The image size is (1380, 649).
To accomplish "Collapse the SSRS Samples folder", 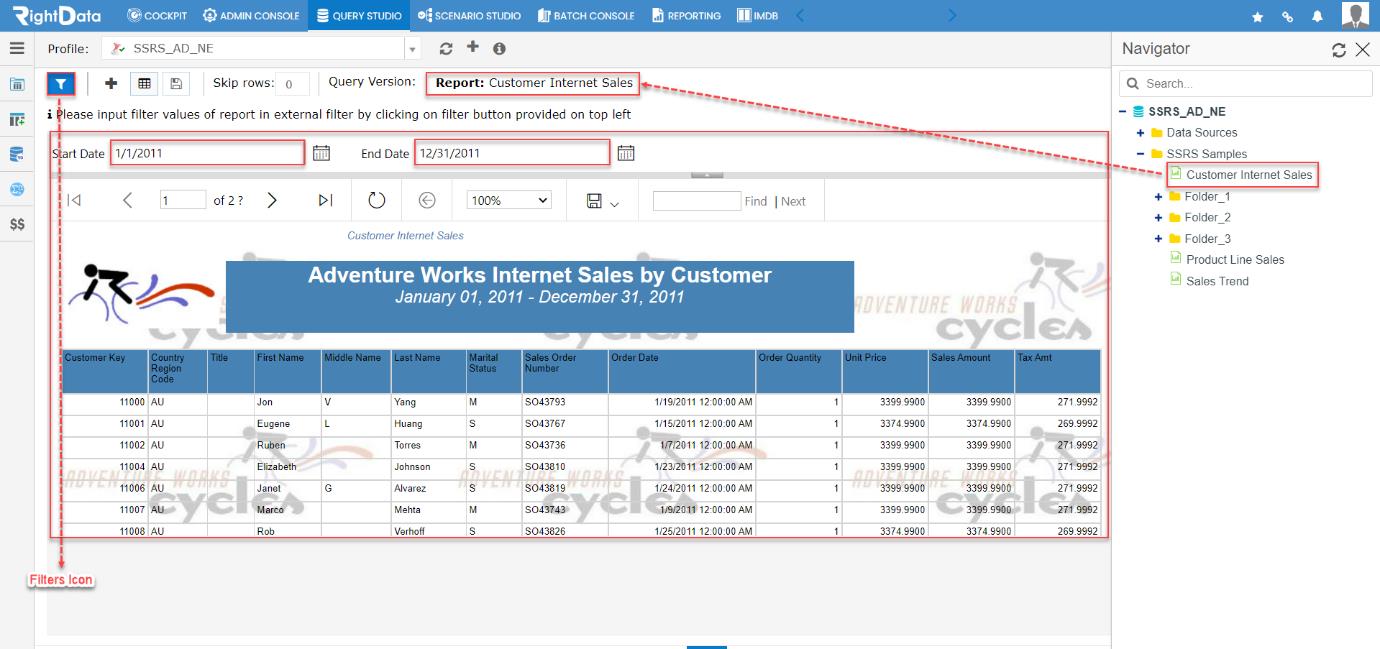I will (x=1141, y=154).
